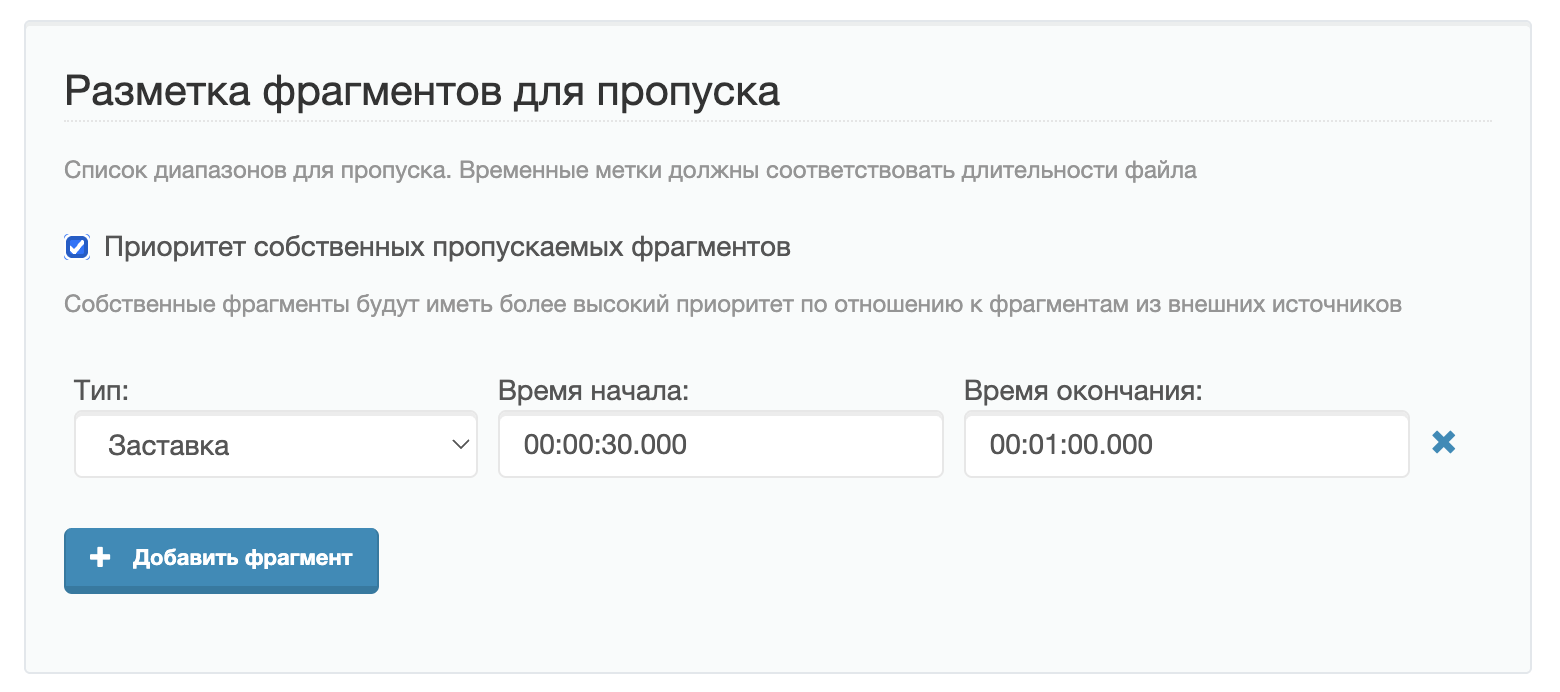The image size is (1560, 692).
Task: Focus the 'Время начала' input field
Action: [x=720, y=445]
